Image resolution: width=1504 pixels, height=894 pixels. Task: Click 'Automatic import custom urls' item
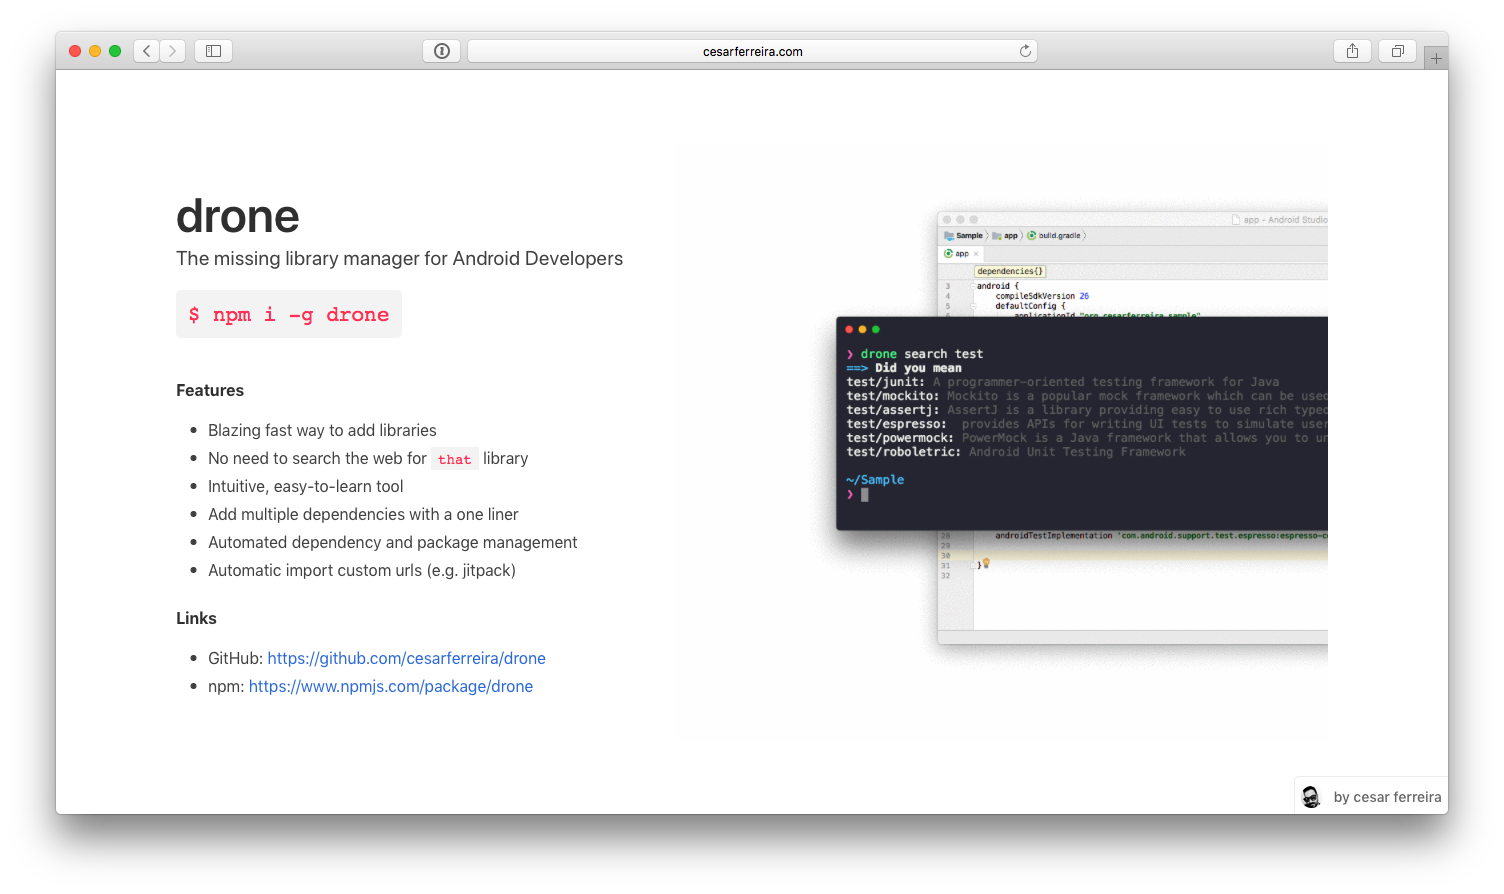362,570
